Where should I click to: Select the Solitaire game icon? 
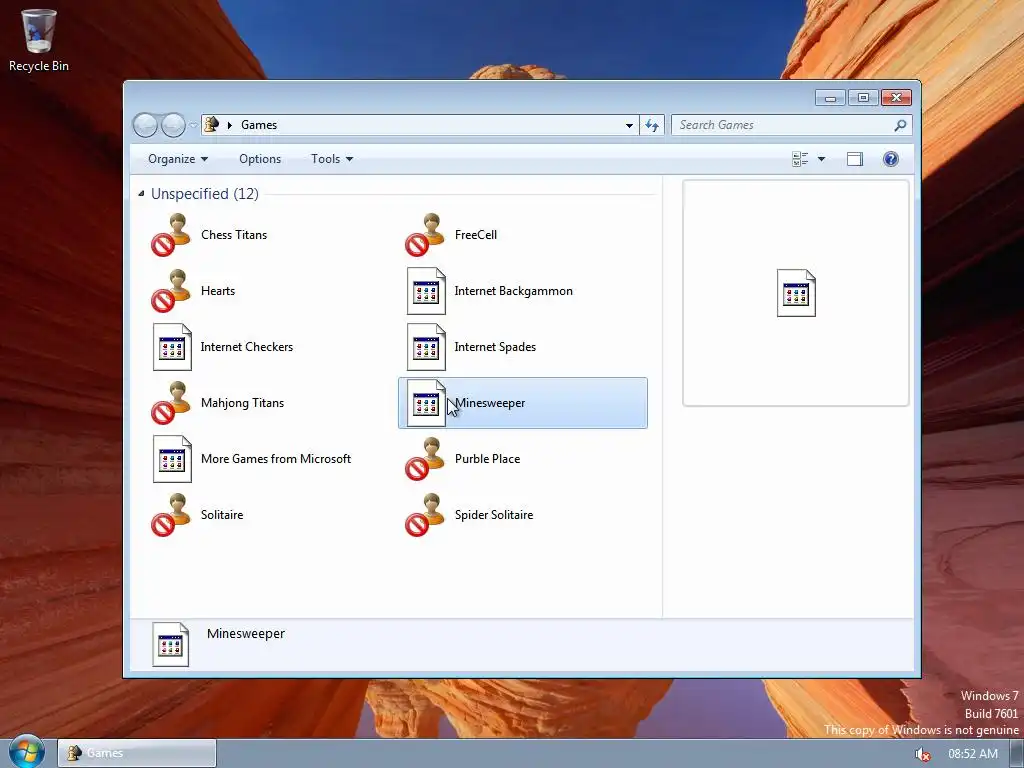pos(172,515)
